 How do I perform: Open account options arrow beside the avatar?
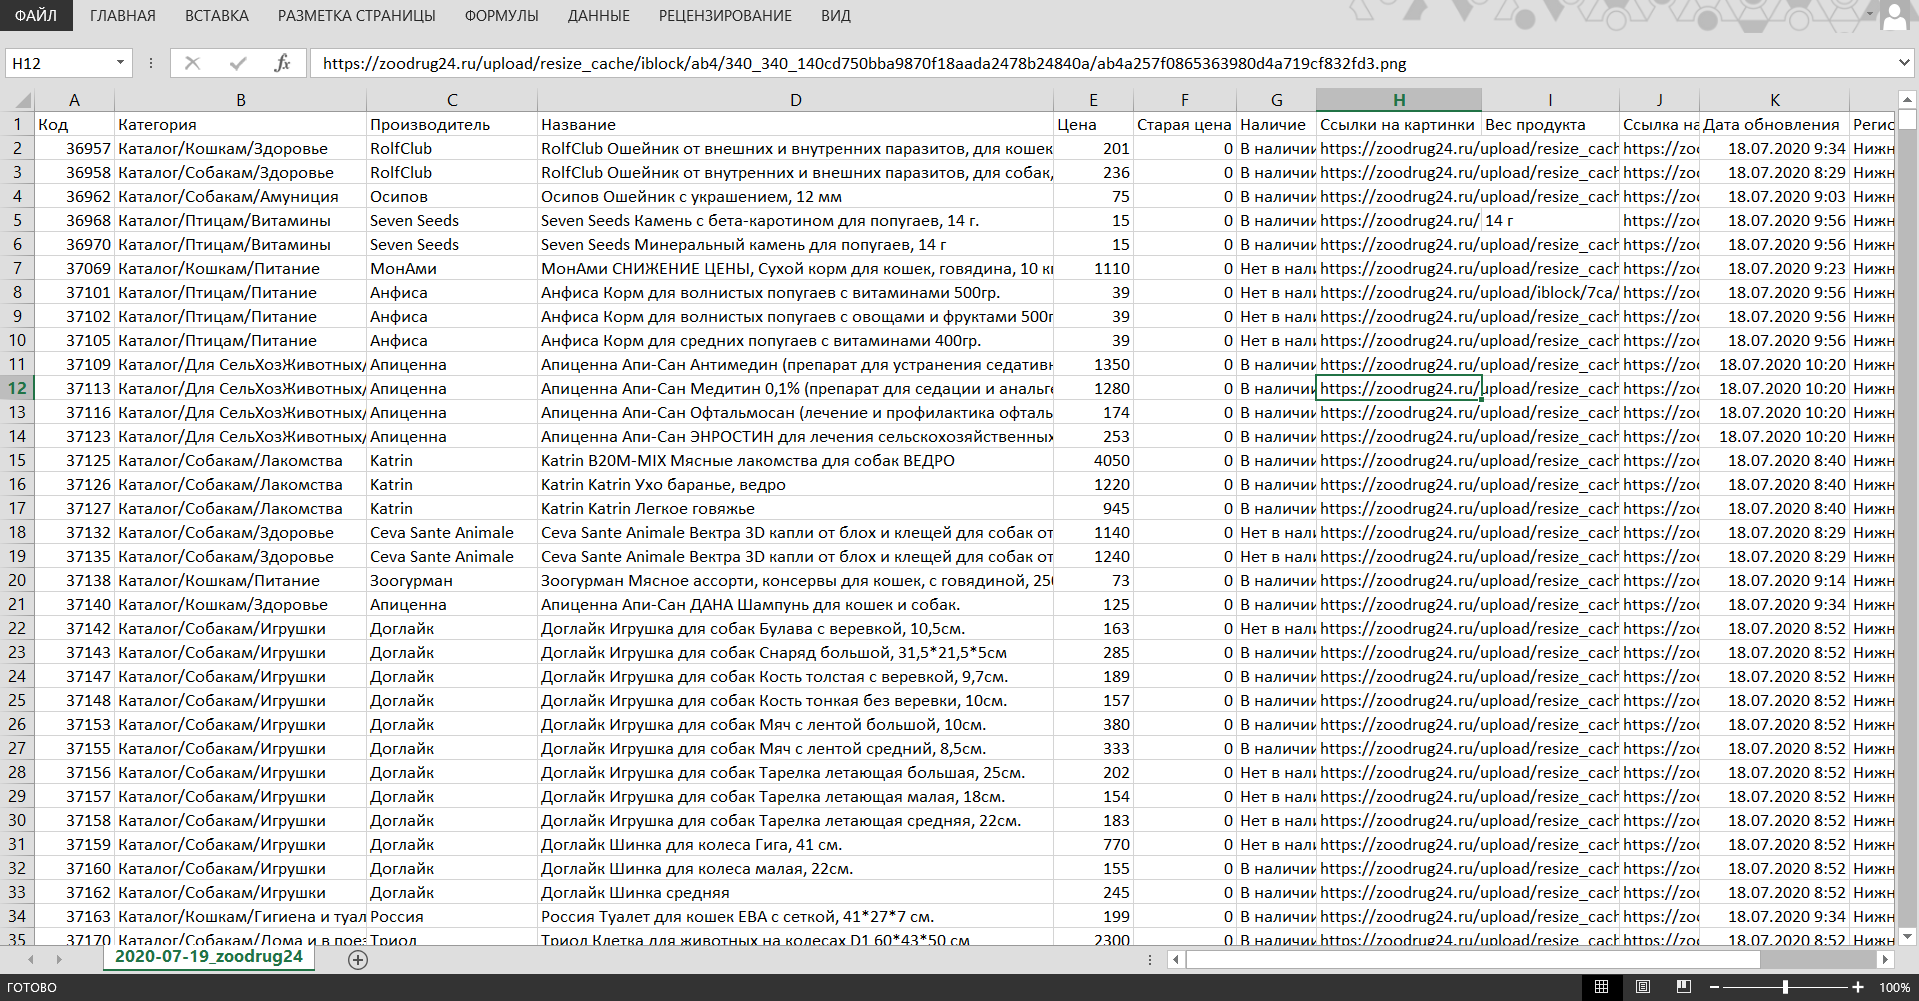click(x=1869, y=15)
